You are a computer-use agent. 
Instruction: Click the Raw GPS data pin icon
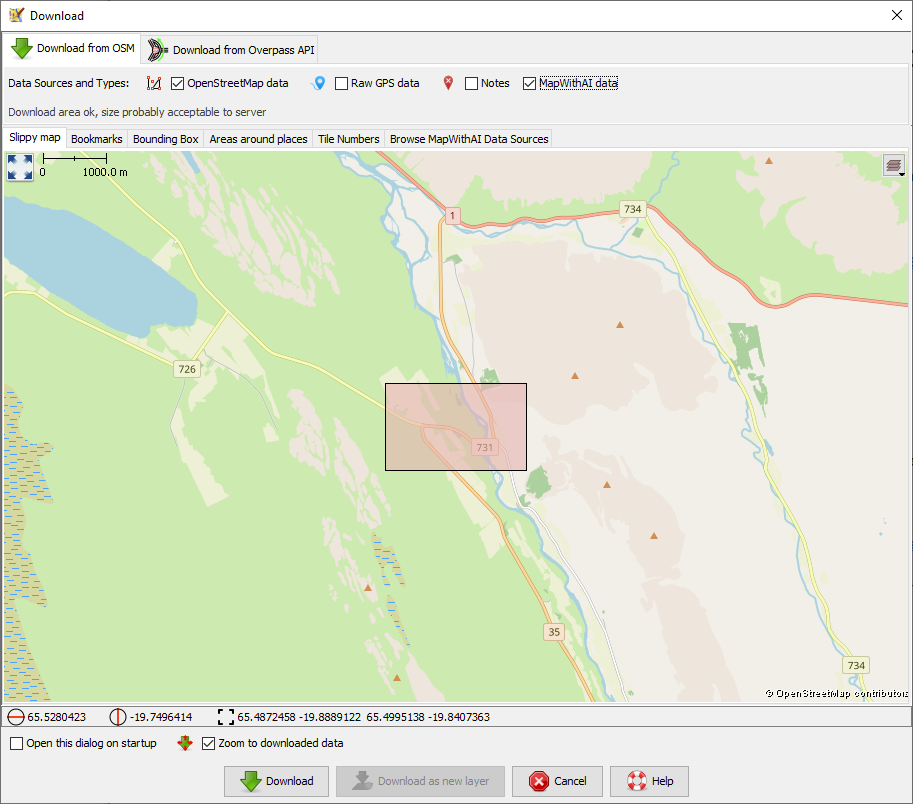click(x=318, y=84)
